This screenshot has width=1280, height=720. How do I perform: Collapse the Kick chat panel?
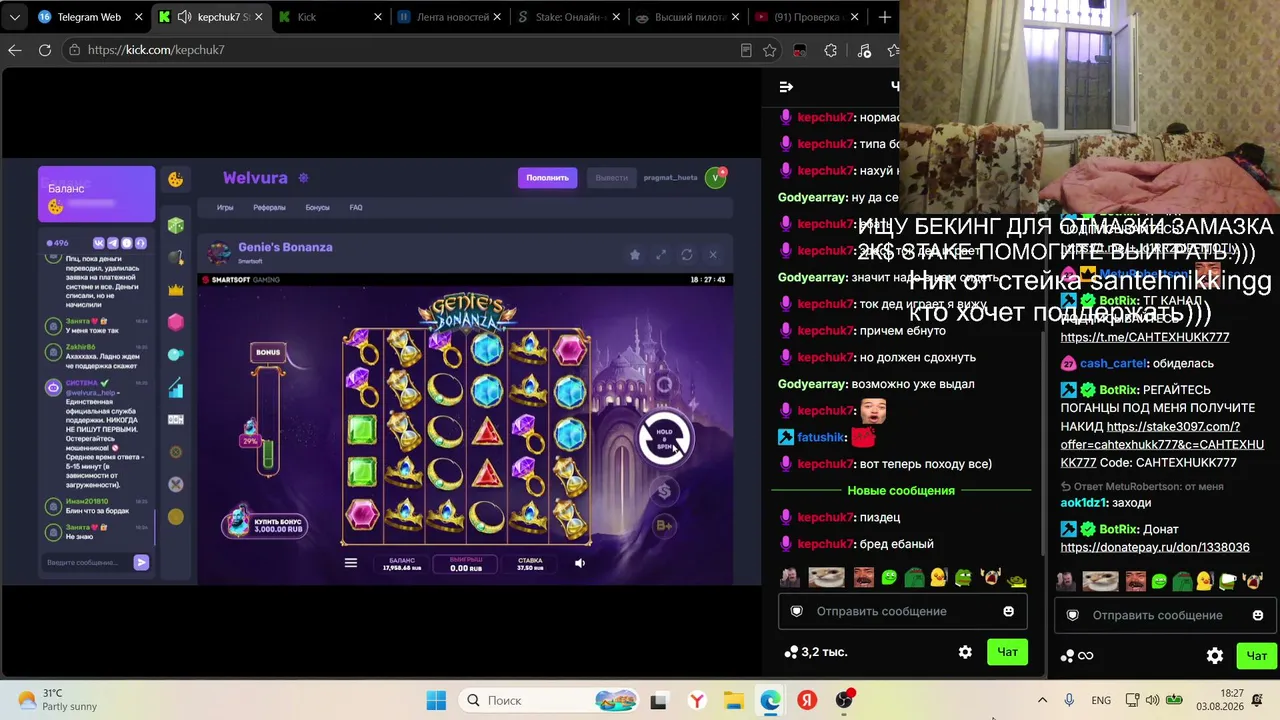(786, 87)
